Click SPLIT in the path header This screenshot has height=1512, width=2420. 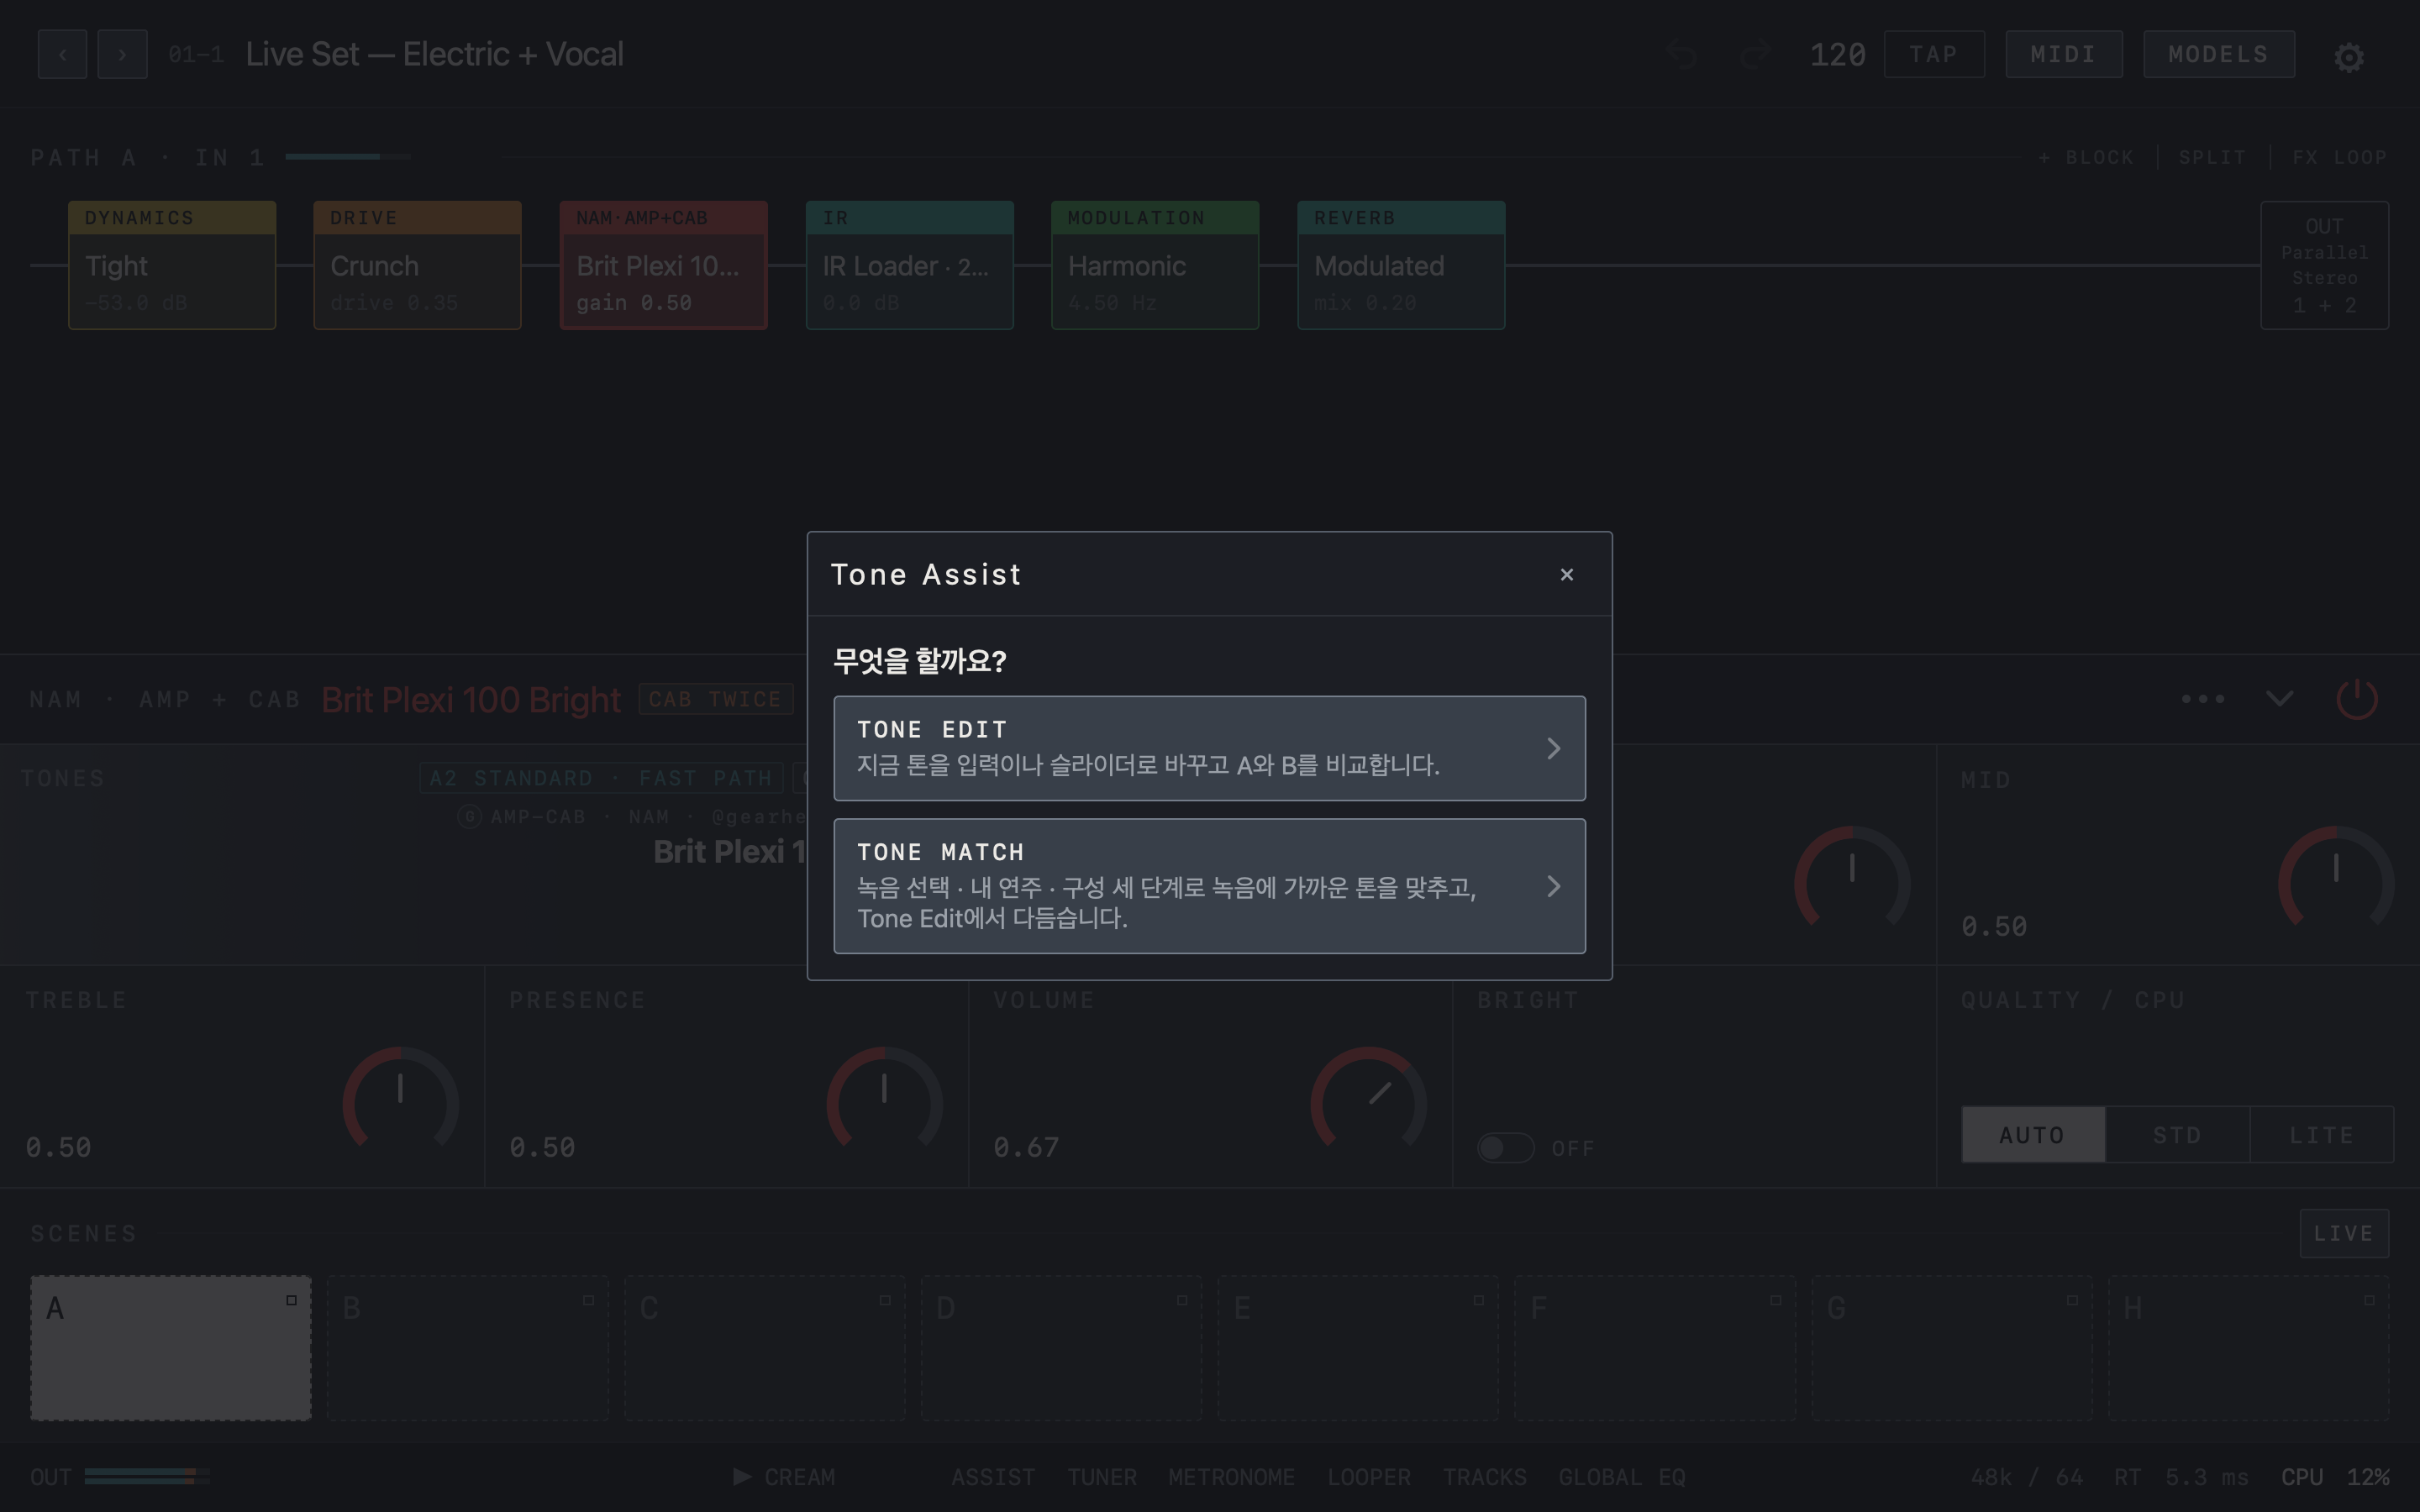tap(2212, 157)
